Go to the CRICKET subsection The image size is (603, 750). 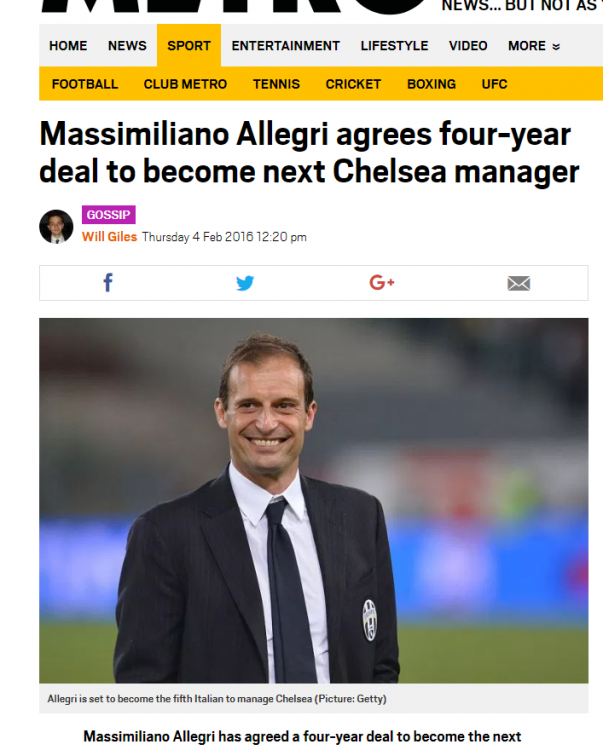click(353, 84)
